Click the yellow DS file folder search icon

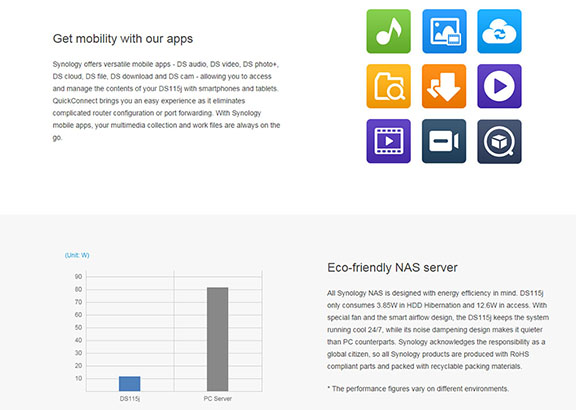pos(389,86)
